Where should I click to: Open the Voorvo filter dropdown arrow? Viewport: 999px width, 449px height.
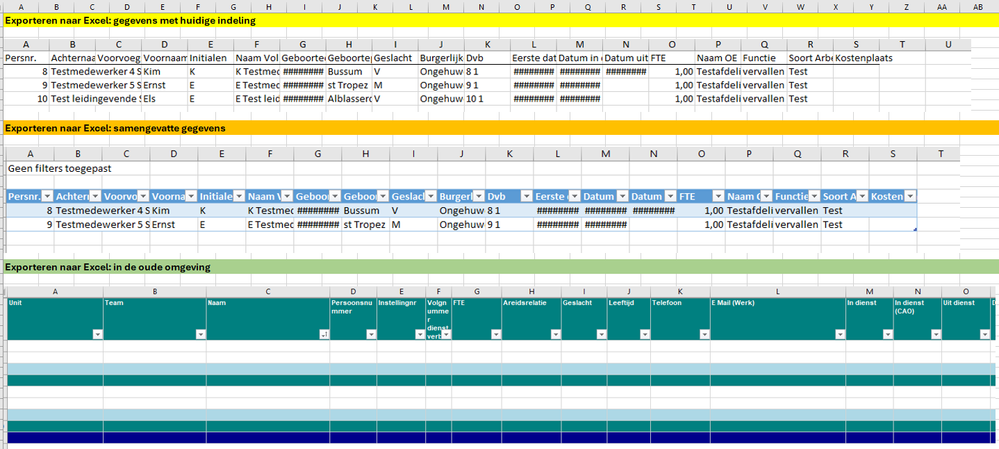143,196
